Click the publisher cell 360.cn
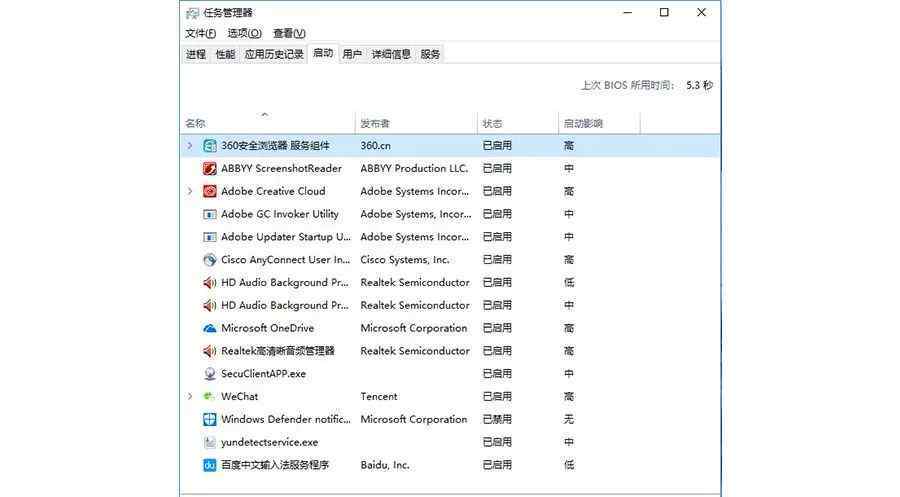This screenshot has height=497, width=900. [x=375, y=146]
